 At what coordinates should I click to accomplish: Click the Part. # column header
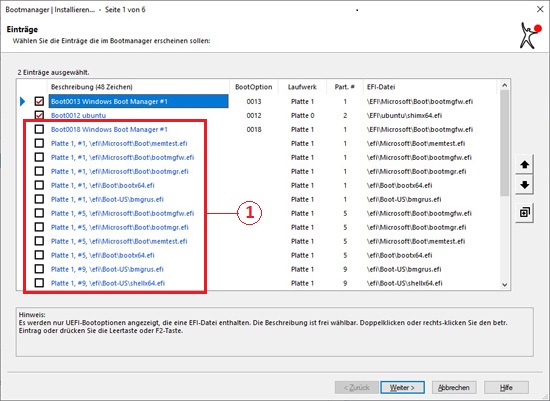click(345, 87)
